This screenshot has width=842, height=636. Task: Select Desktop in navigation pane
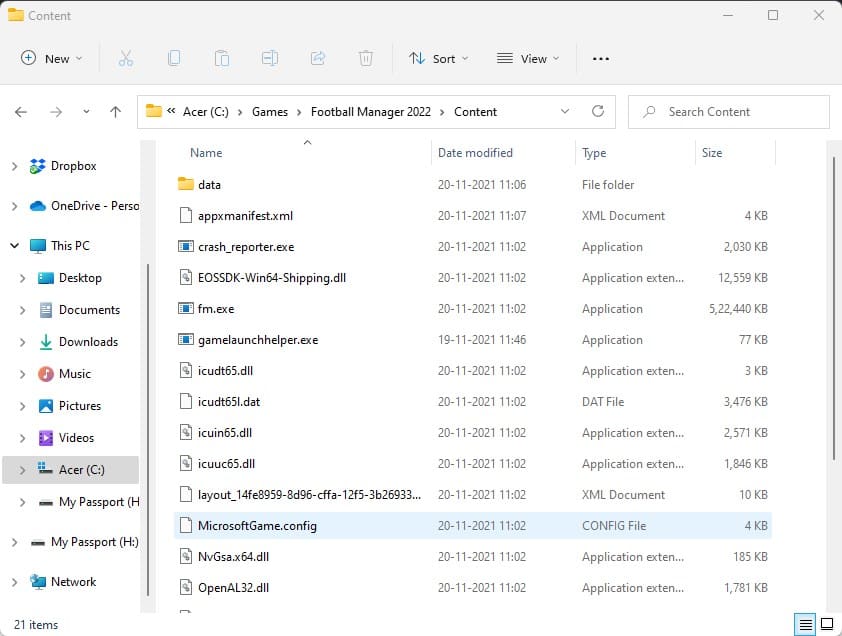click(80, 278)
